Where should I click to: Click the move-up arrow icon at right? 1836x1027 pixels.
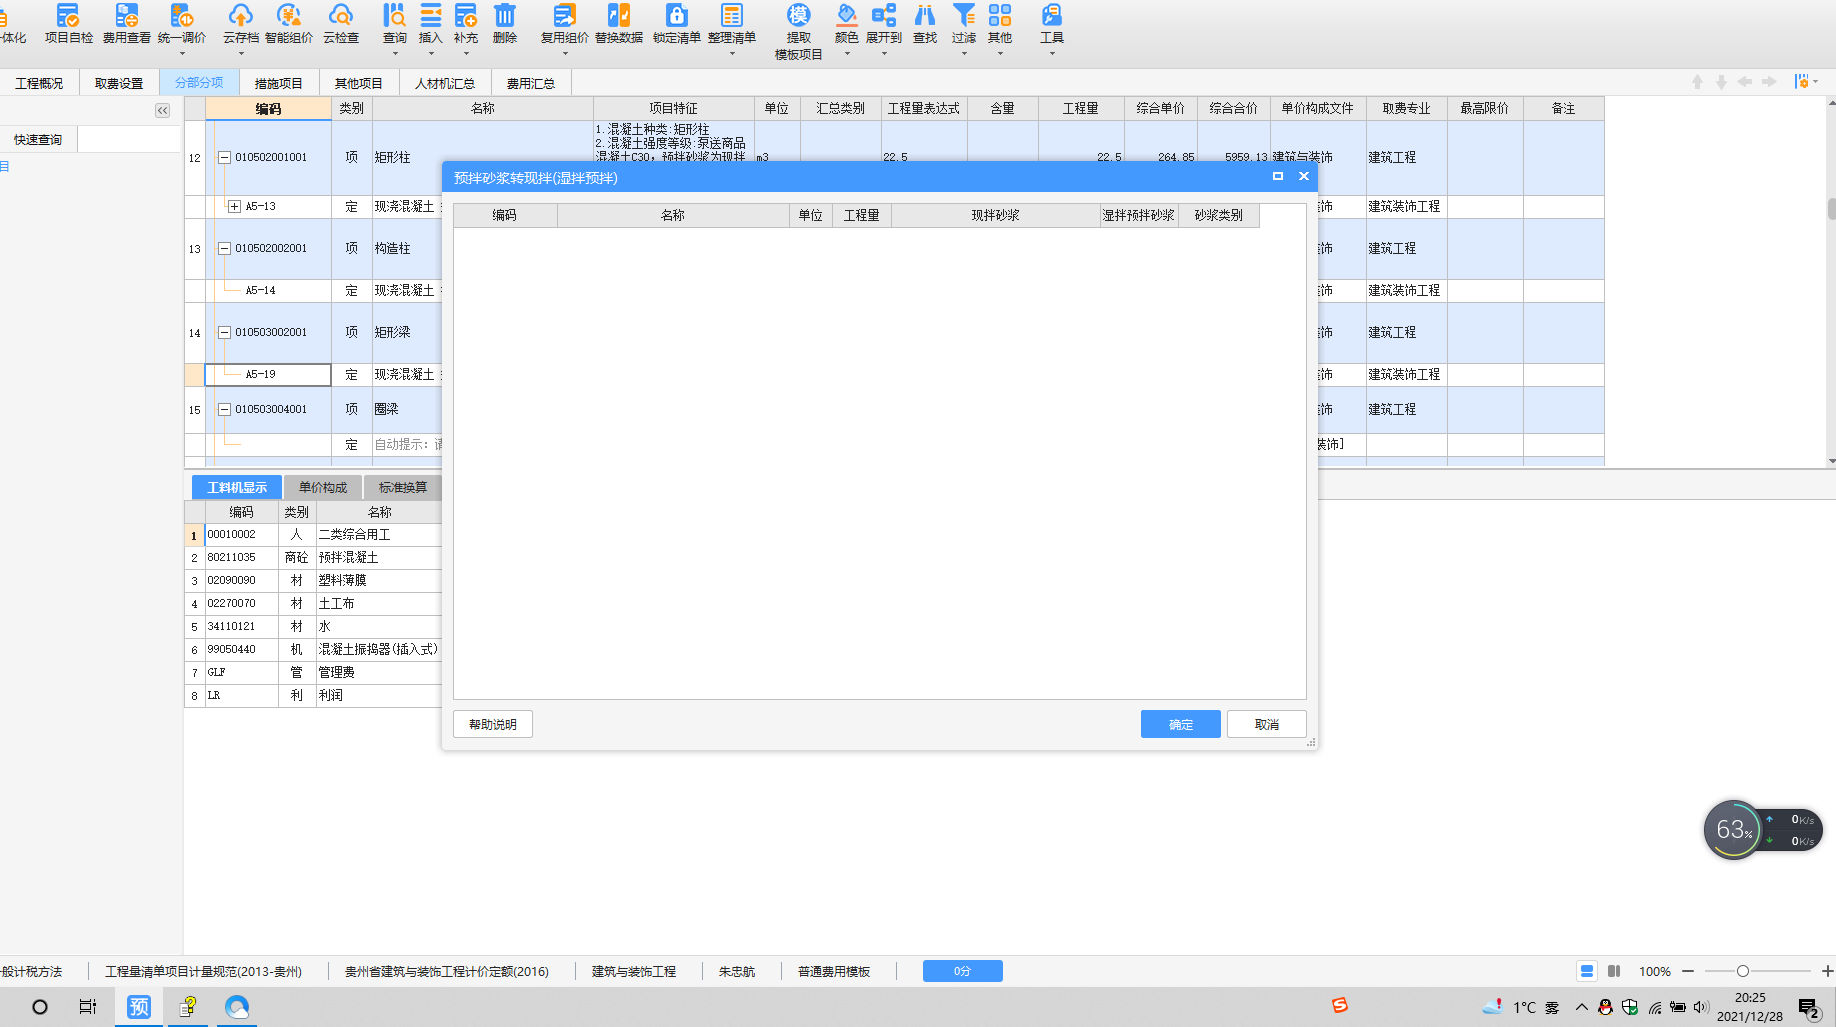[1697, 82]
